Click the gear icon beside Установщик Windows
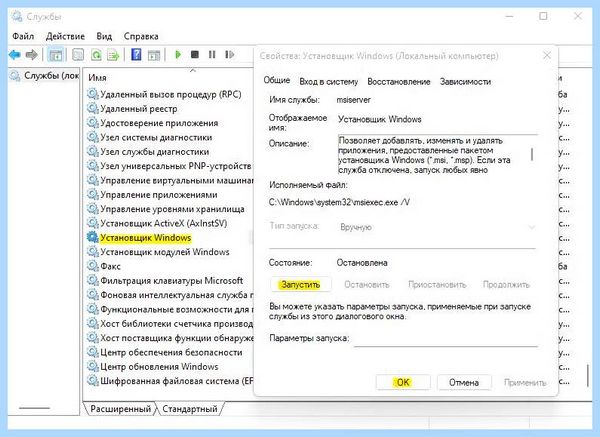 pos(92,237)
